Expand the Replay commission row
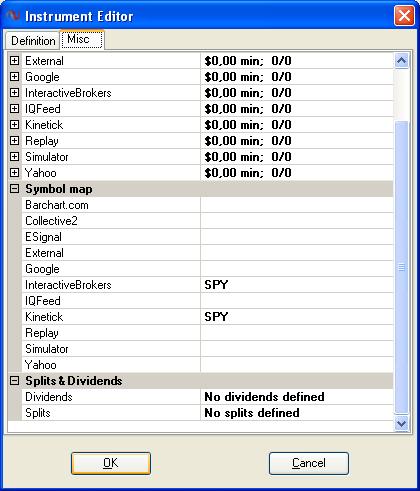 coord(14,141)
